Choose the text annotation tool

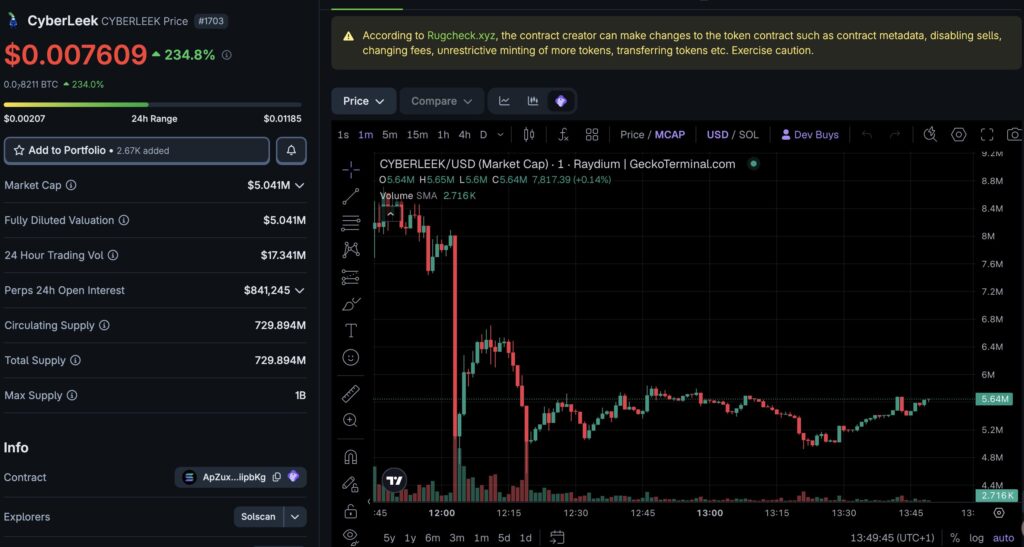click(x=351, y=330)
